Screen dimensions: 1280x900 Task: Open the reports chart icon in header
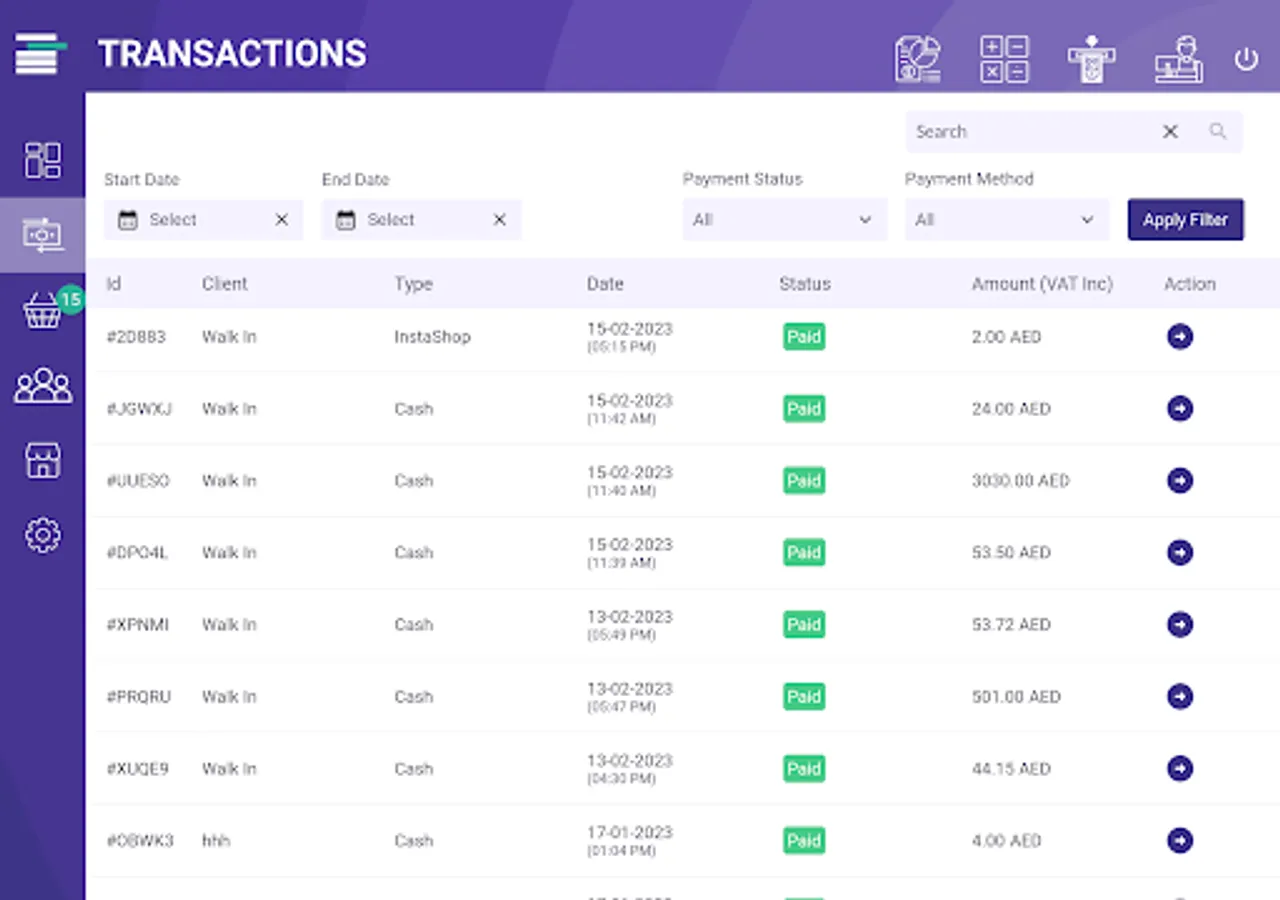point(917,59)
